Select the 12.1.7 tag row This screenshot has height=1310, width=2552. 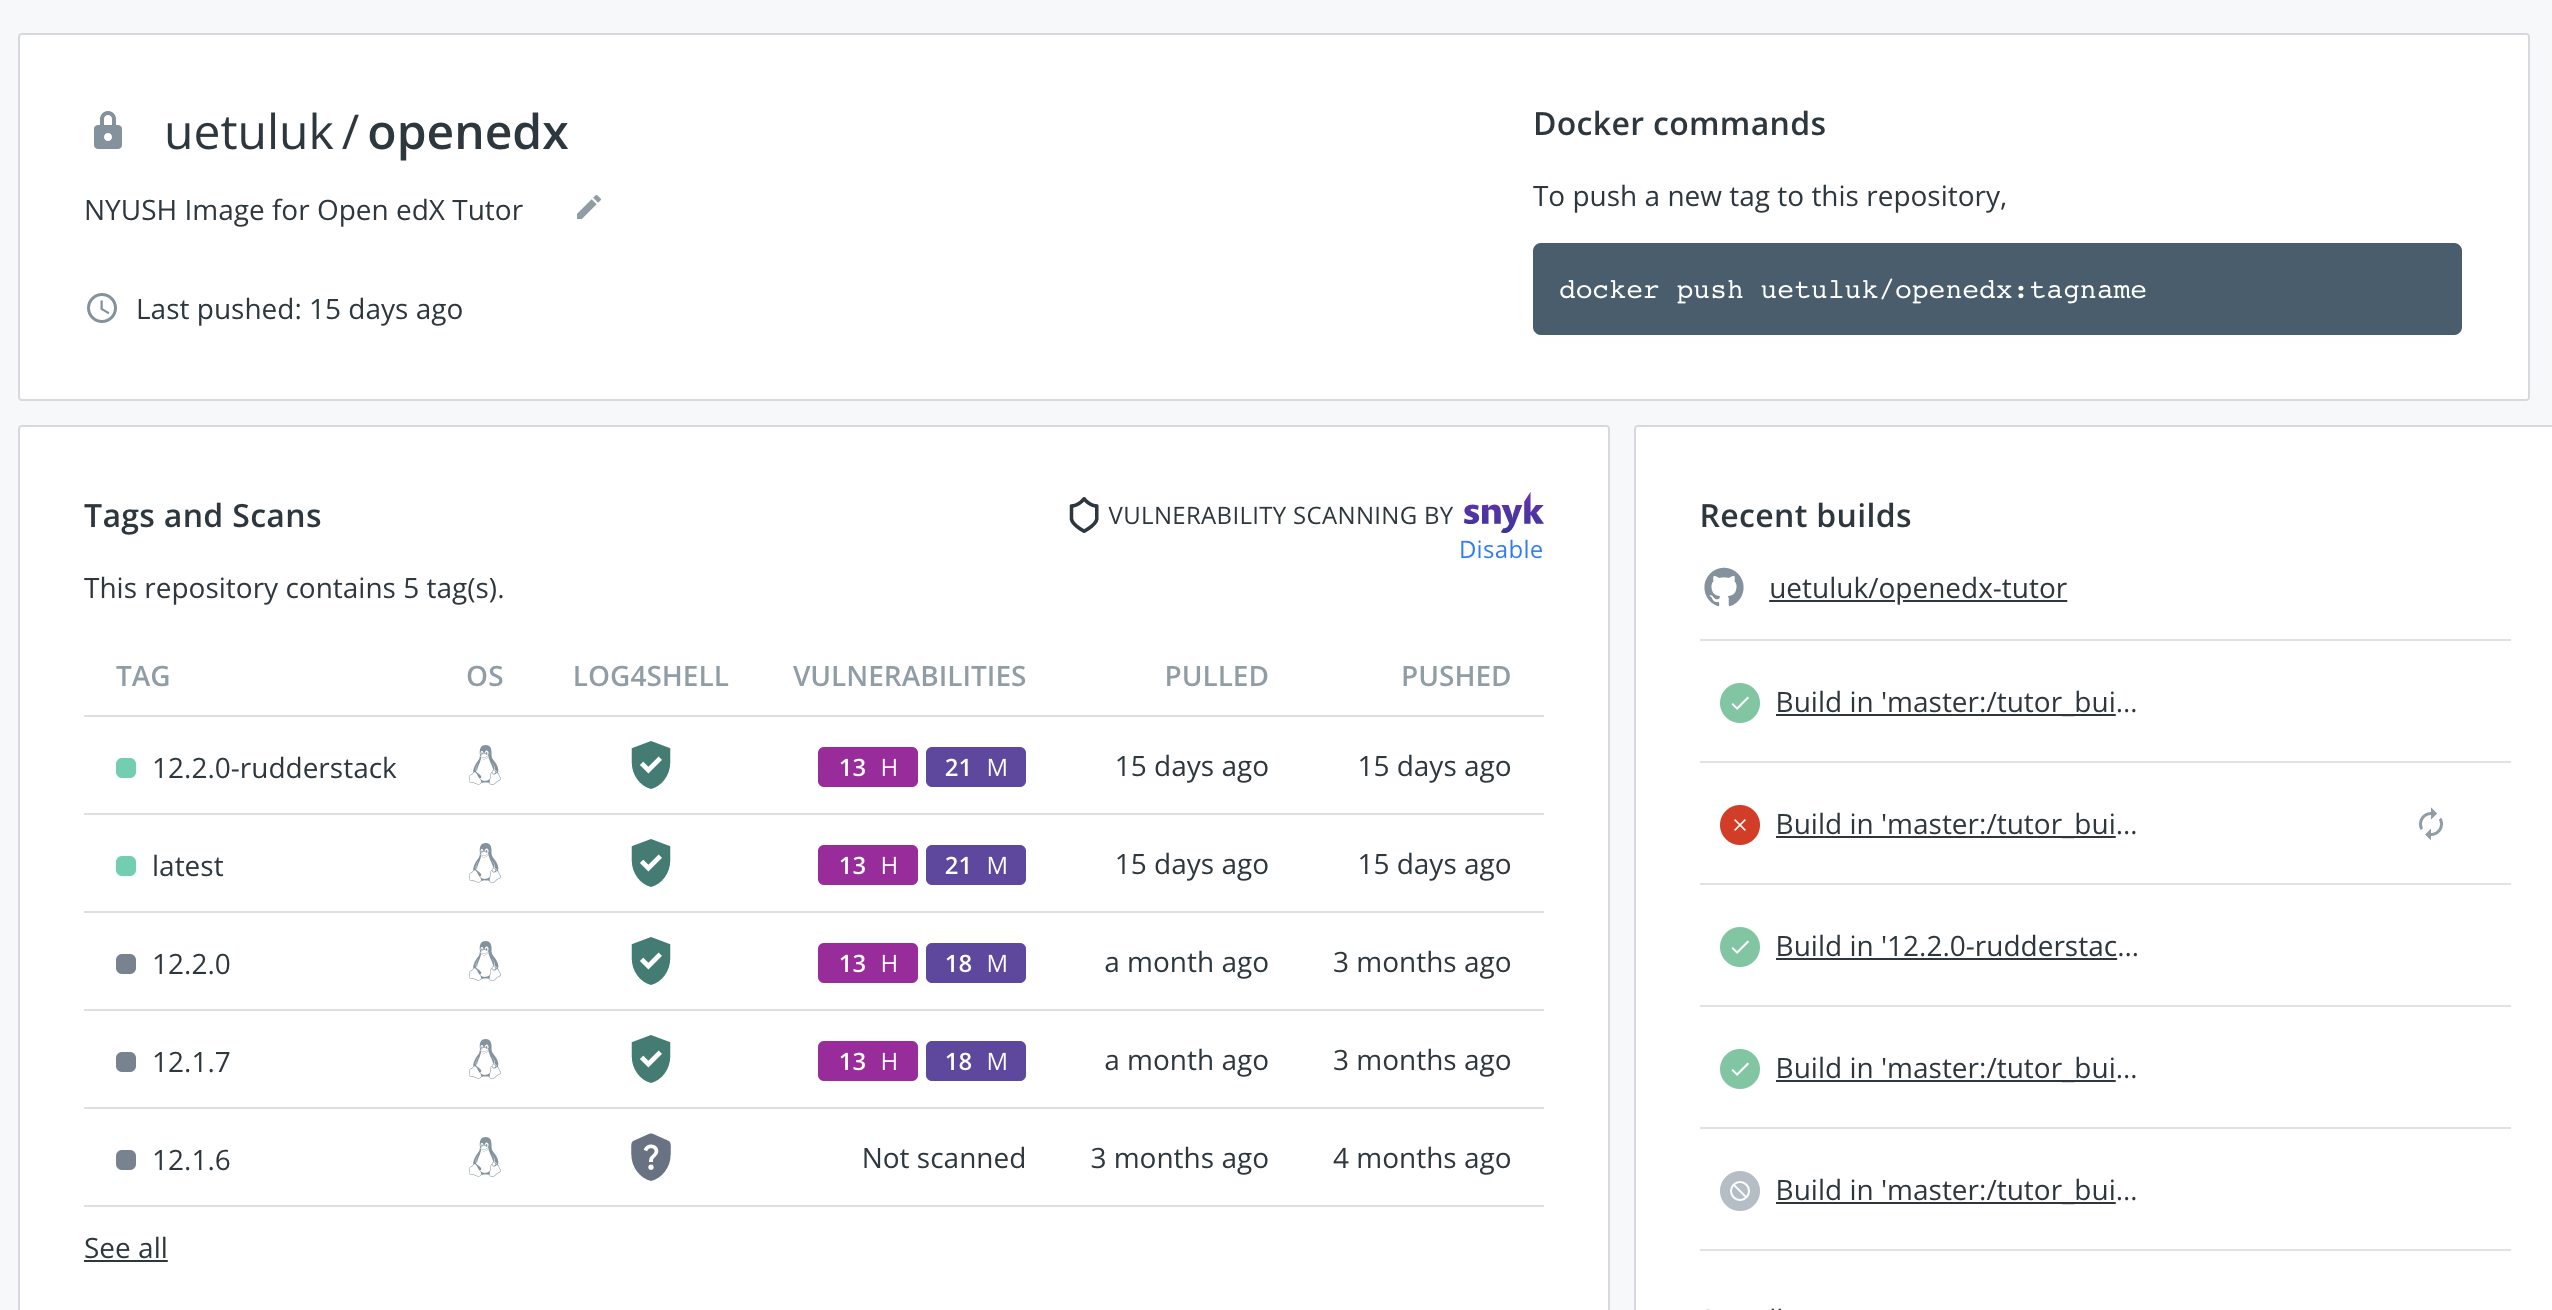[x=814, y=1060]
